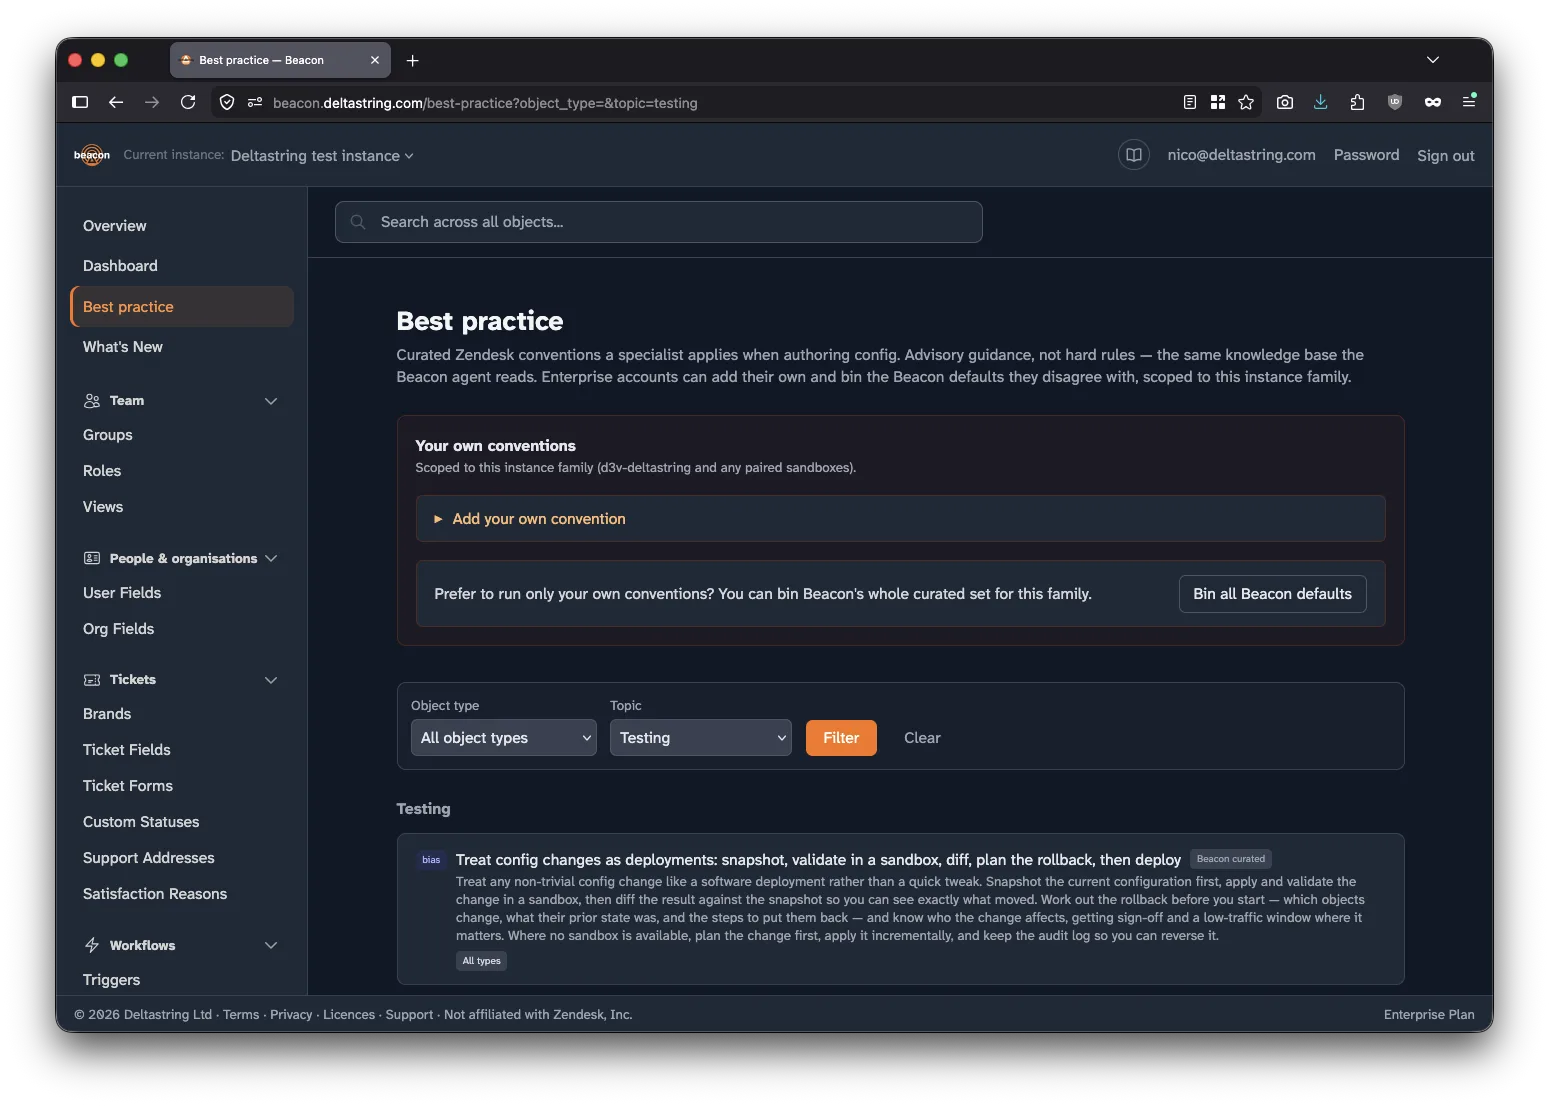Open the Support link in footer

tap(410, 1014)
